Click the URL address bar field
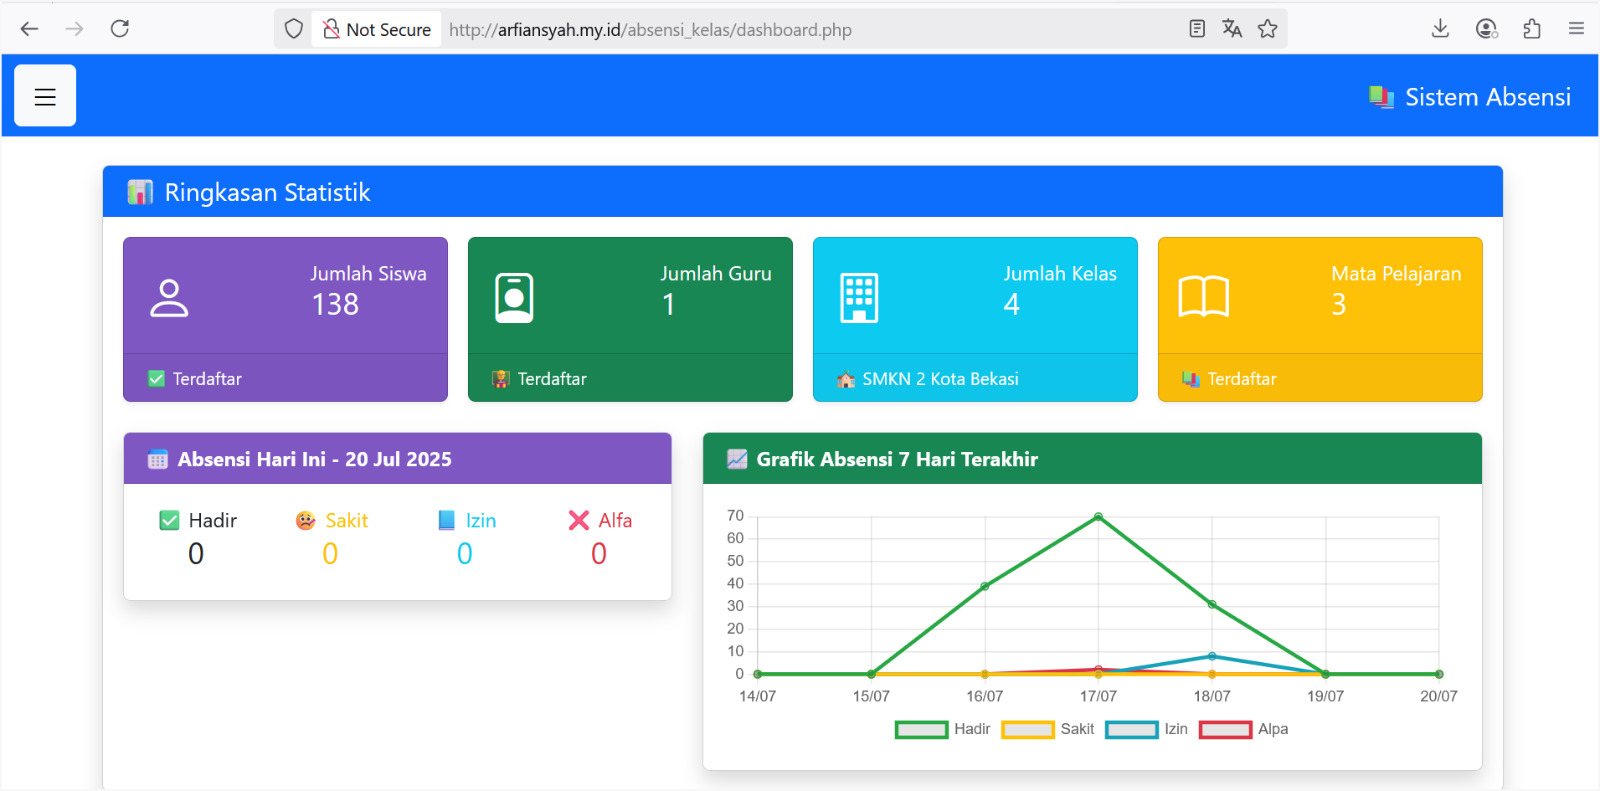1600x791 pixels. click(800, 30)
